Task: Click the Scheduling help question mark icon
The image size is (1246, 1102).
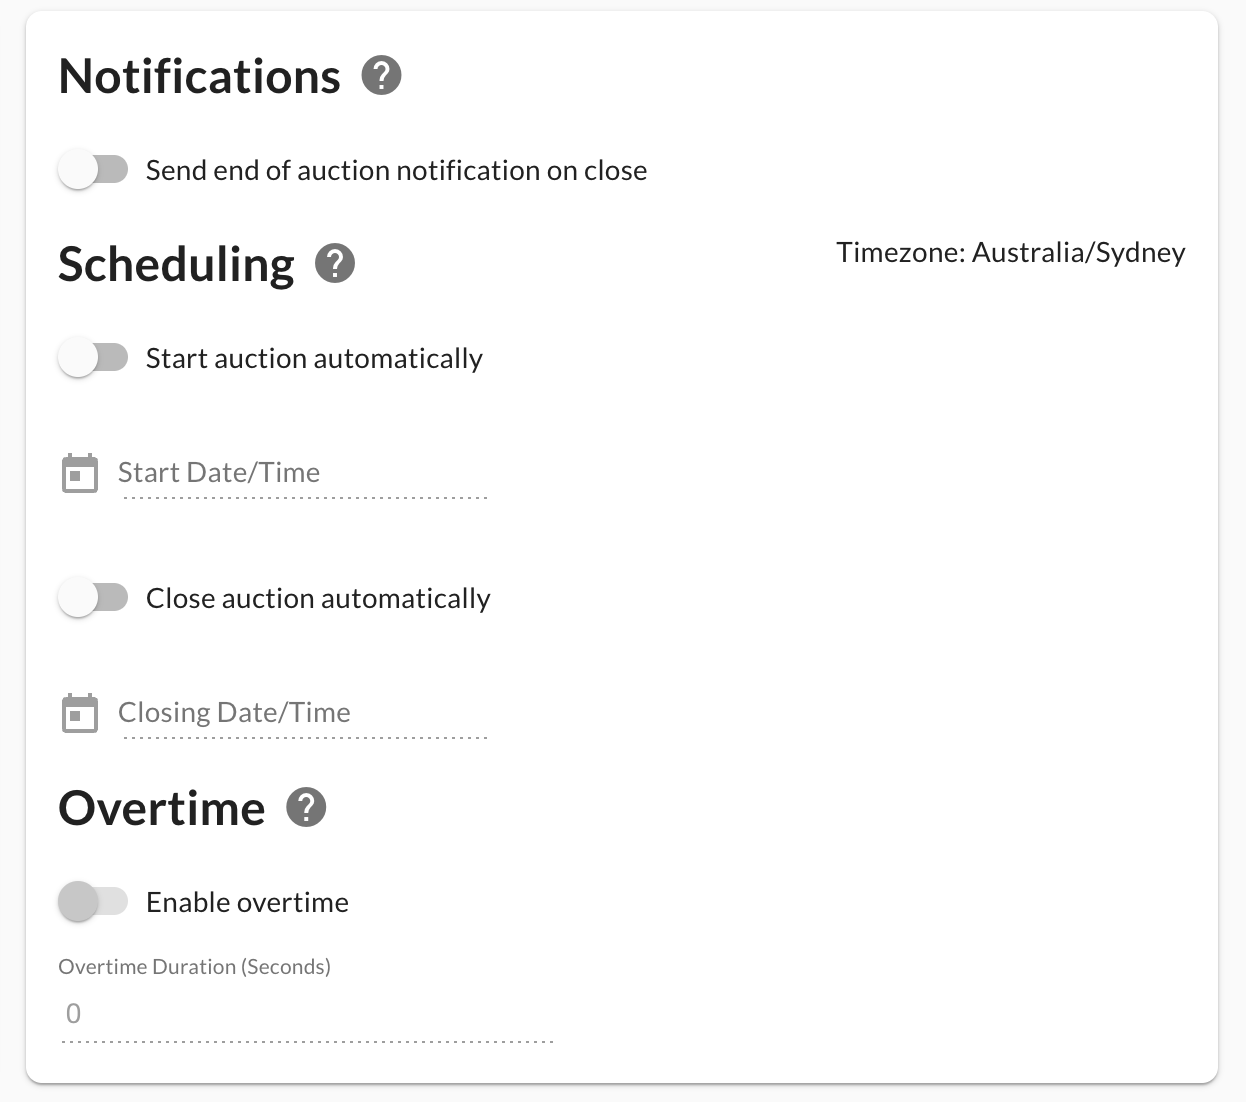Action: (335, 264)
